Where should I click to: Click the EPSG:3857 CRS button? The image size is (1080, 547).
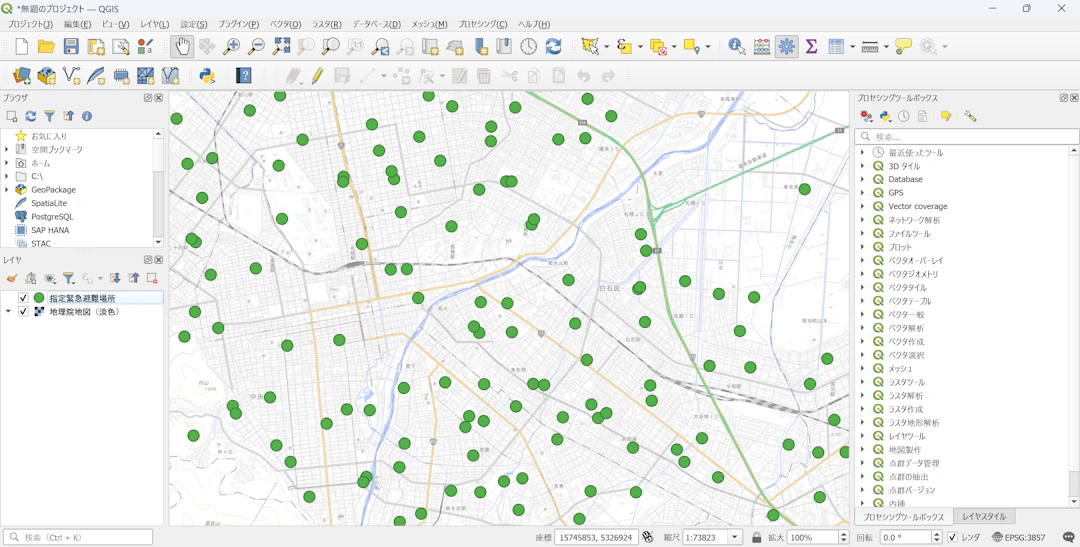(x=1019, y=537)
